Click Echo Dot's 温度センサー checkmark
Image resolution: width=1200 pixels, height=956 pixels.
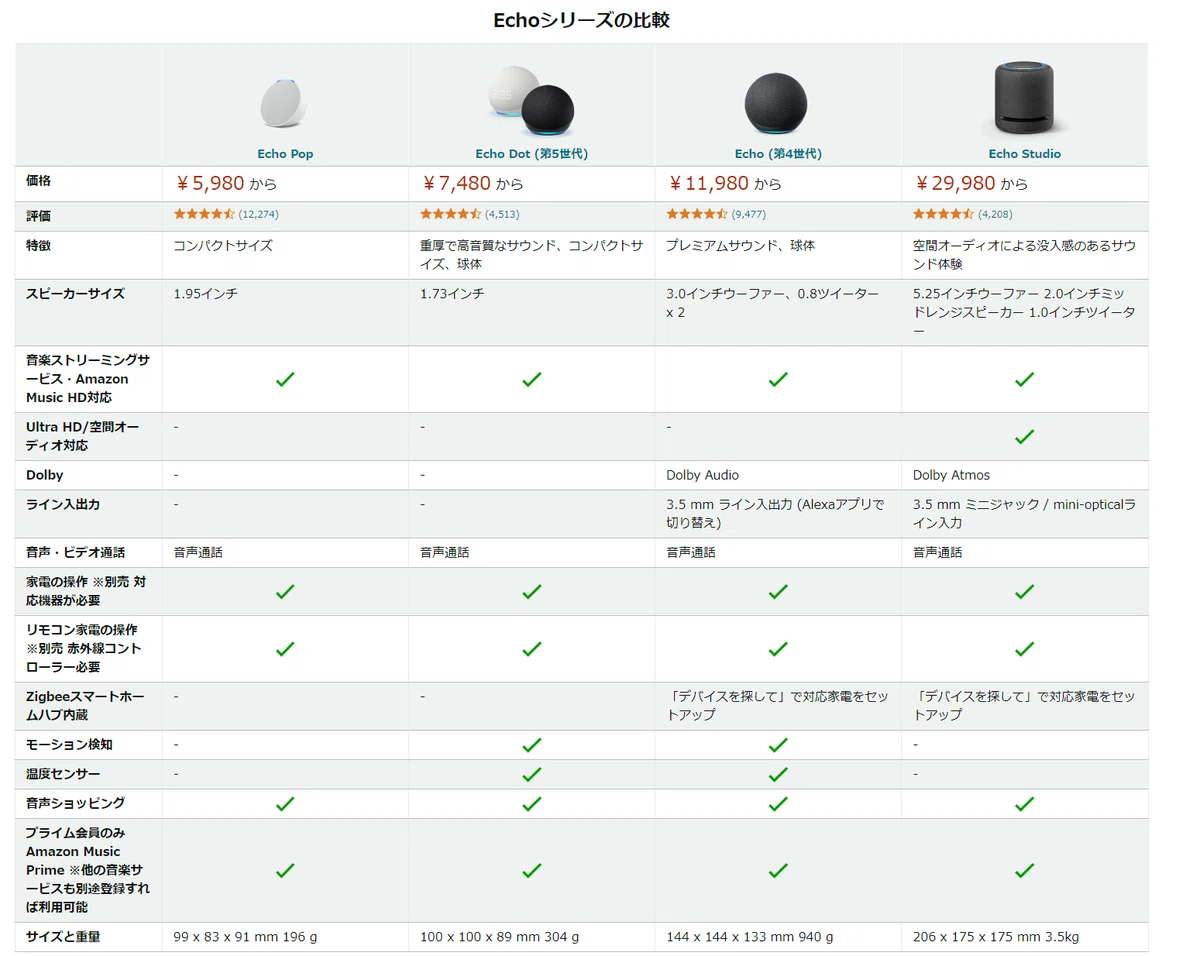click(532, 774)
